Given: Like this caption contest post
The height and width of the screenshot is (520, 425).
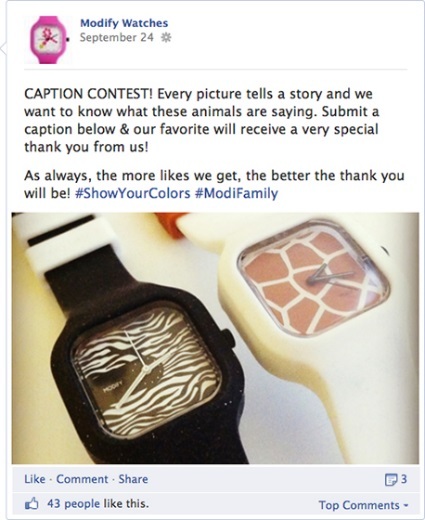Looking at the screenshot, I should click(35, 479).
